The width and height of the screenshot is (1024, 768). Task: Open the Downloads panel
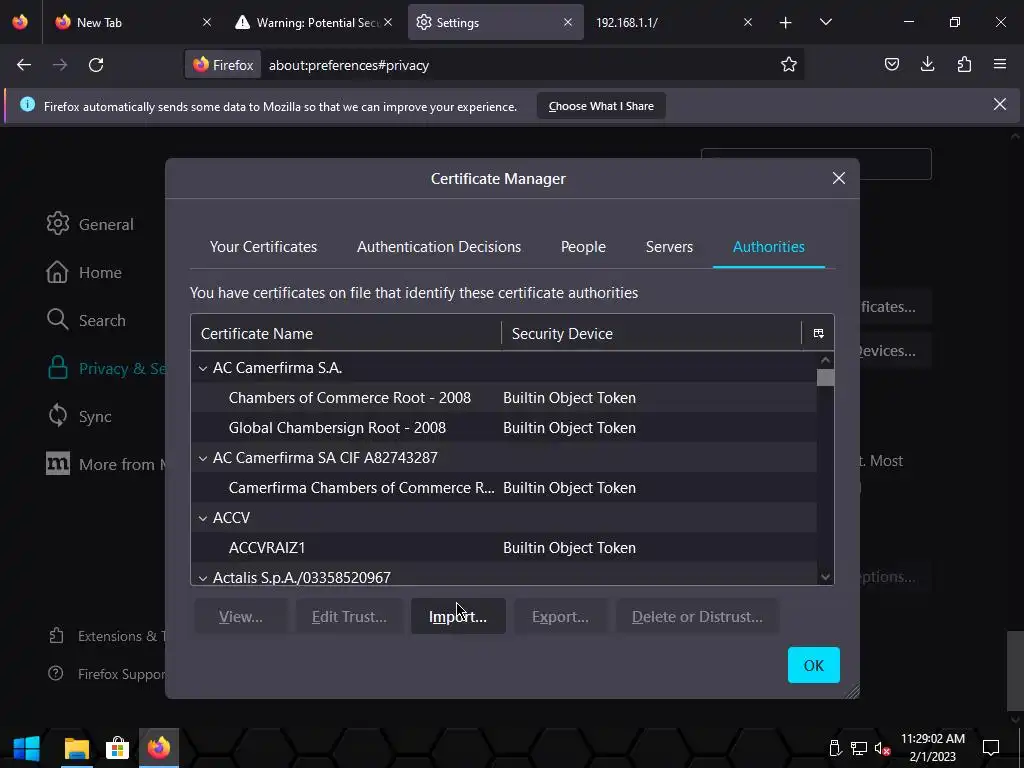[927, 64]
